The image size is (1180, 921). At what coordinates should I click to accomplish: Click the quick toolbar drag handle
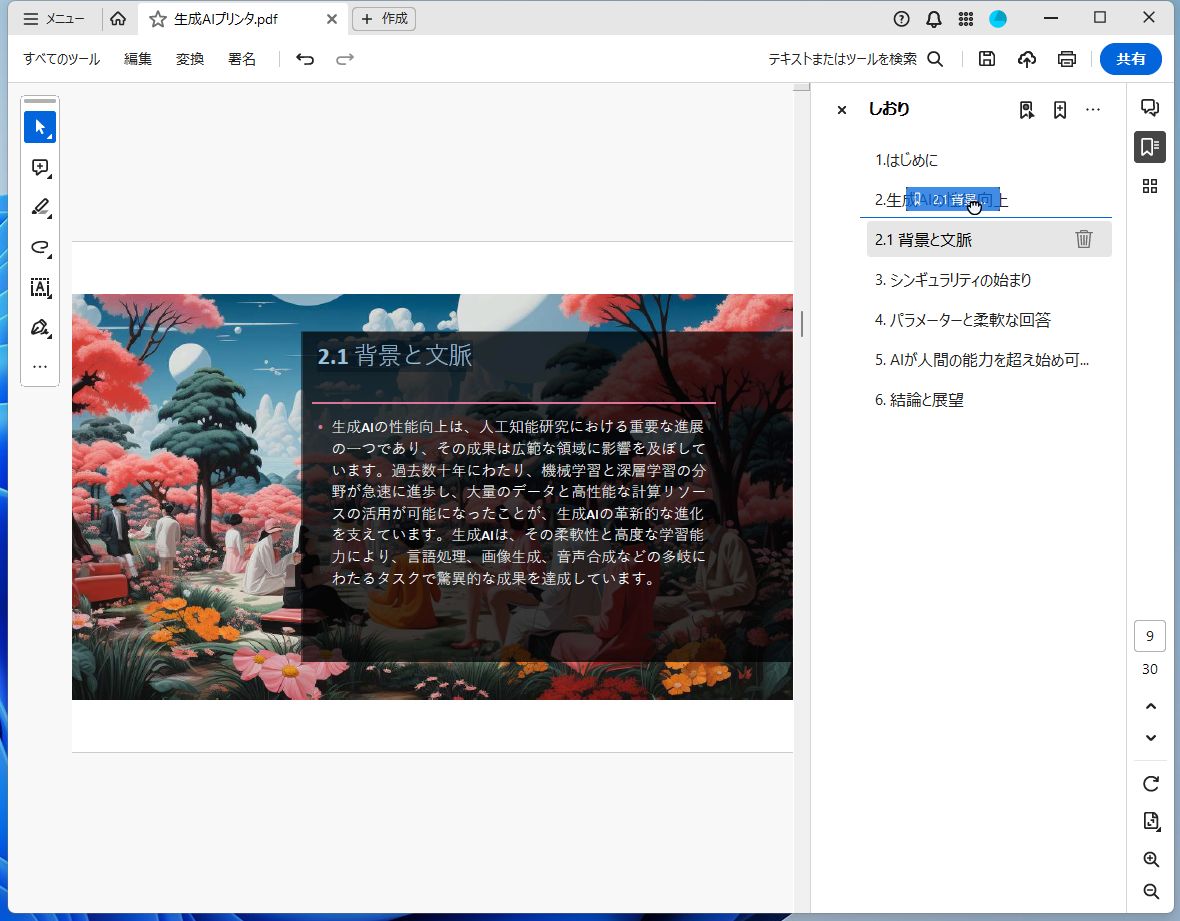[40, 100]
